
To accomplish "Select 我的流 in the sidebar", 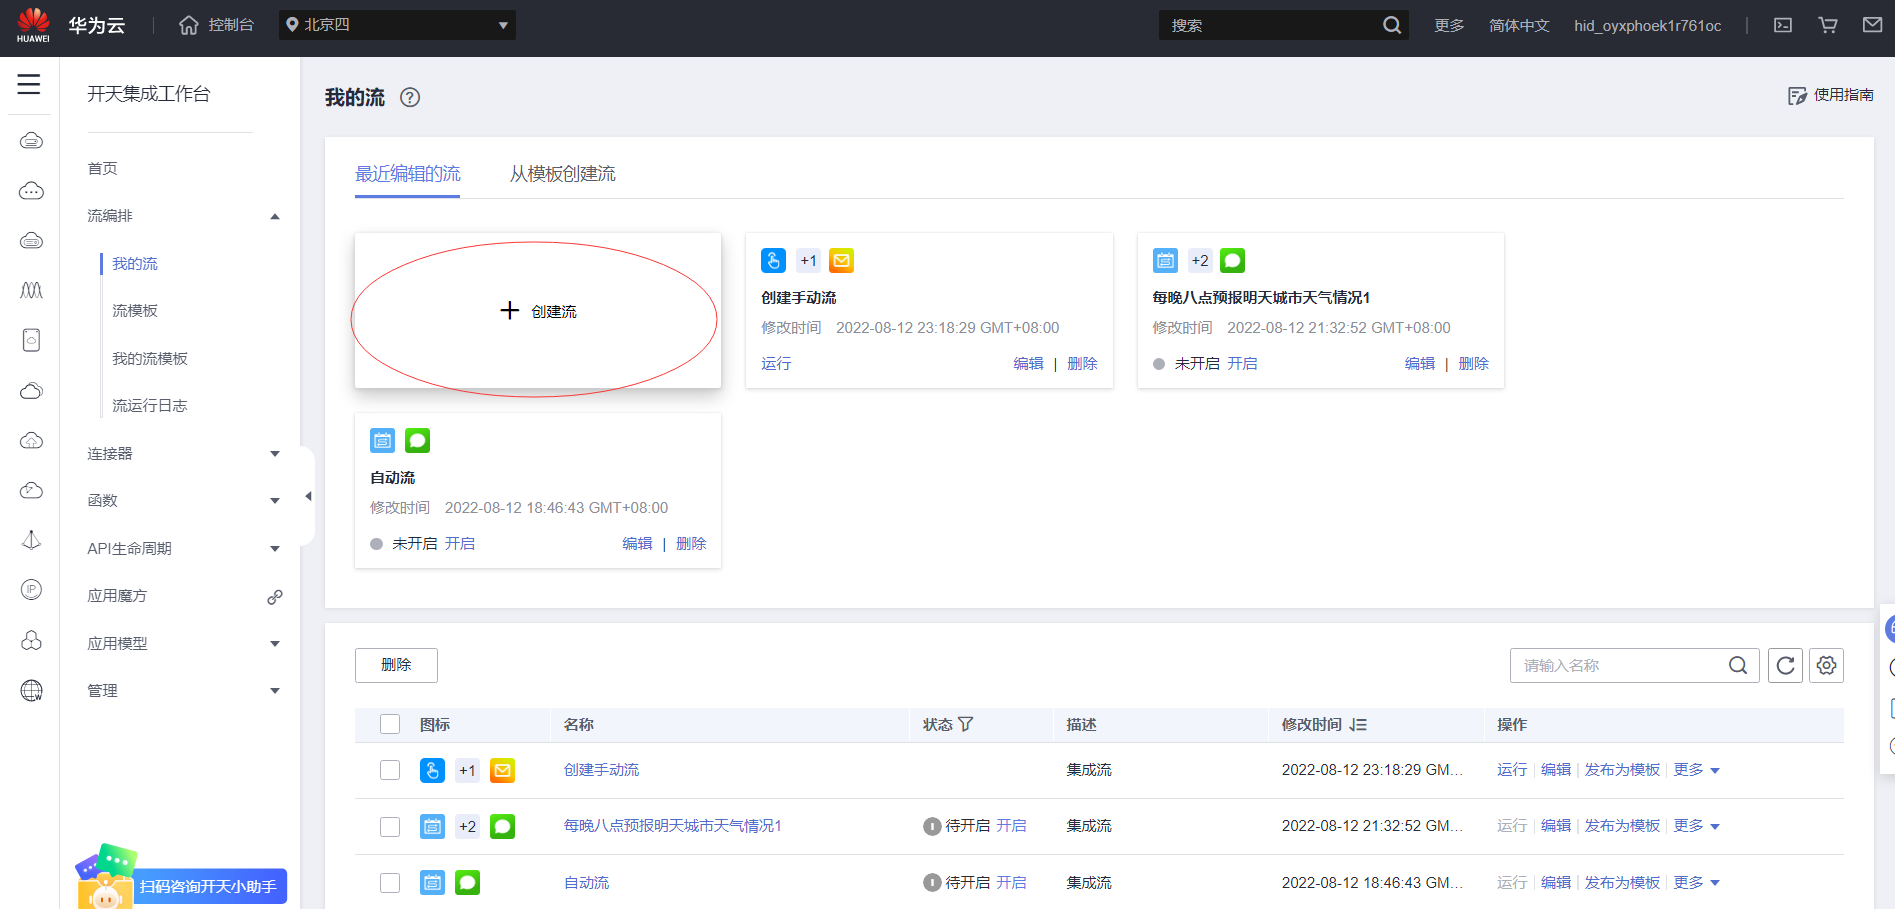I will point(135,264).
